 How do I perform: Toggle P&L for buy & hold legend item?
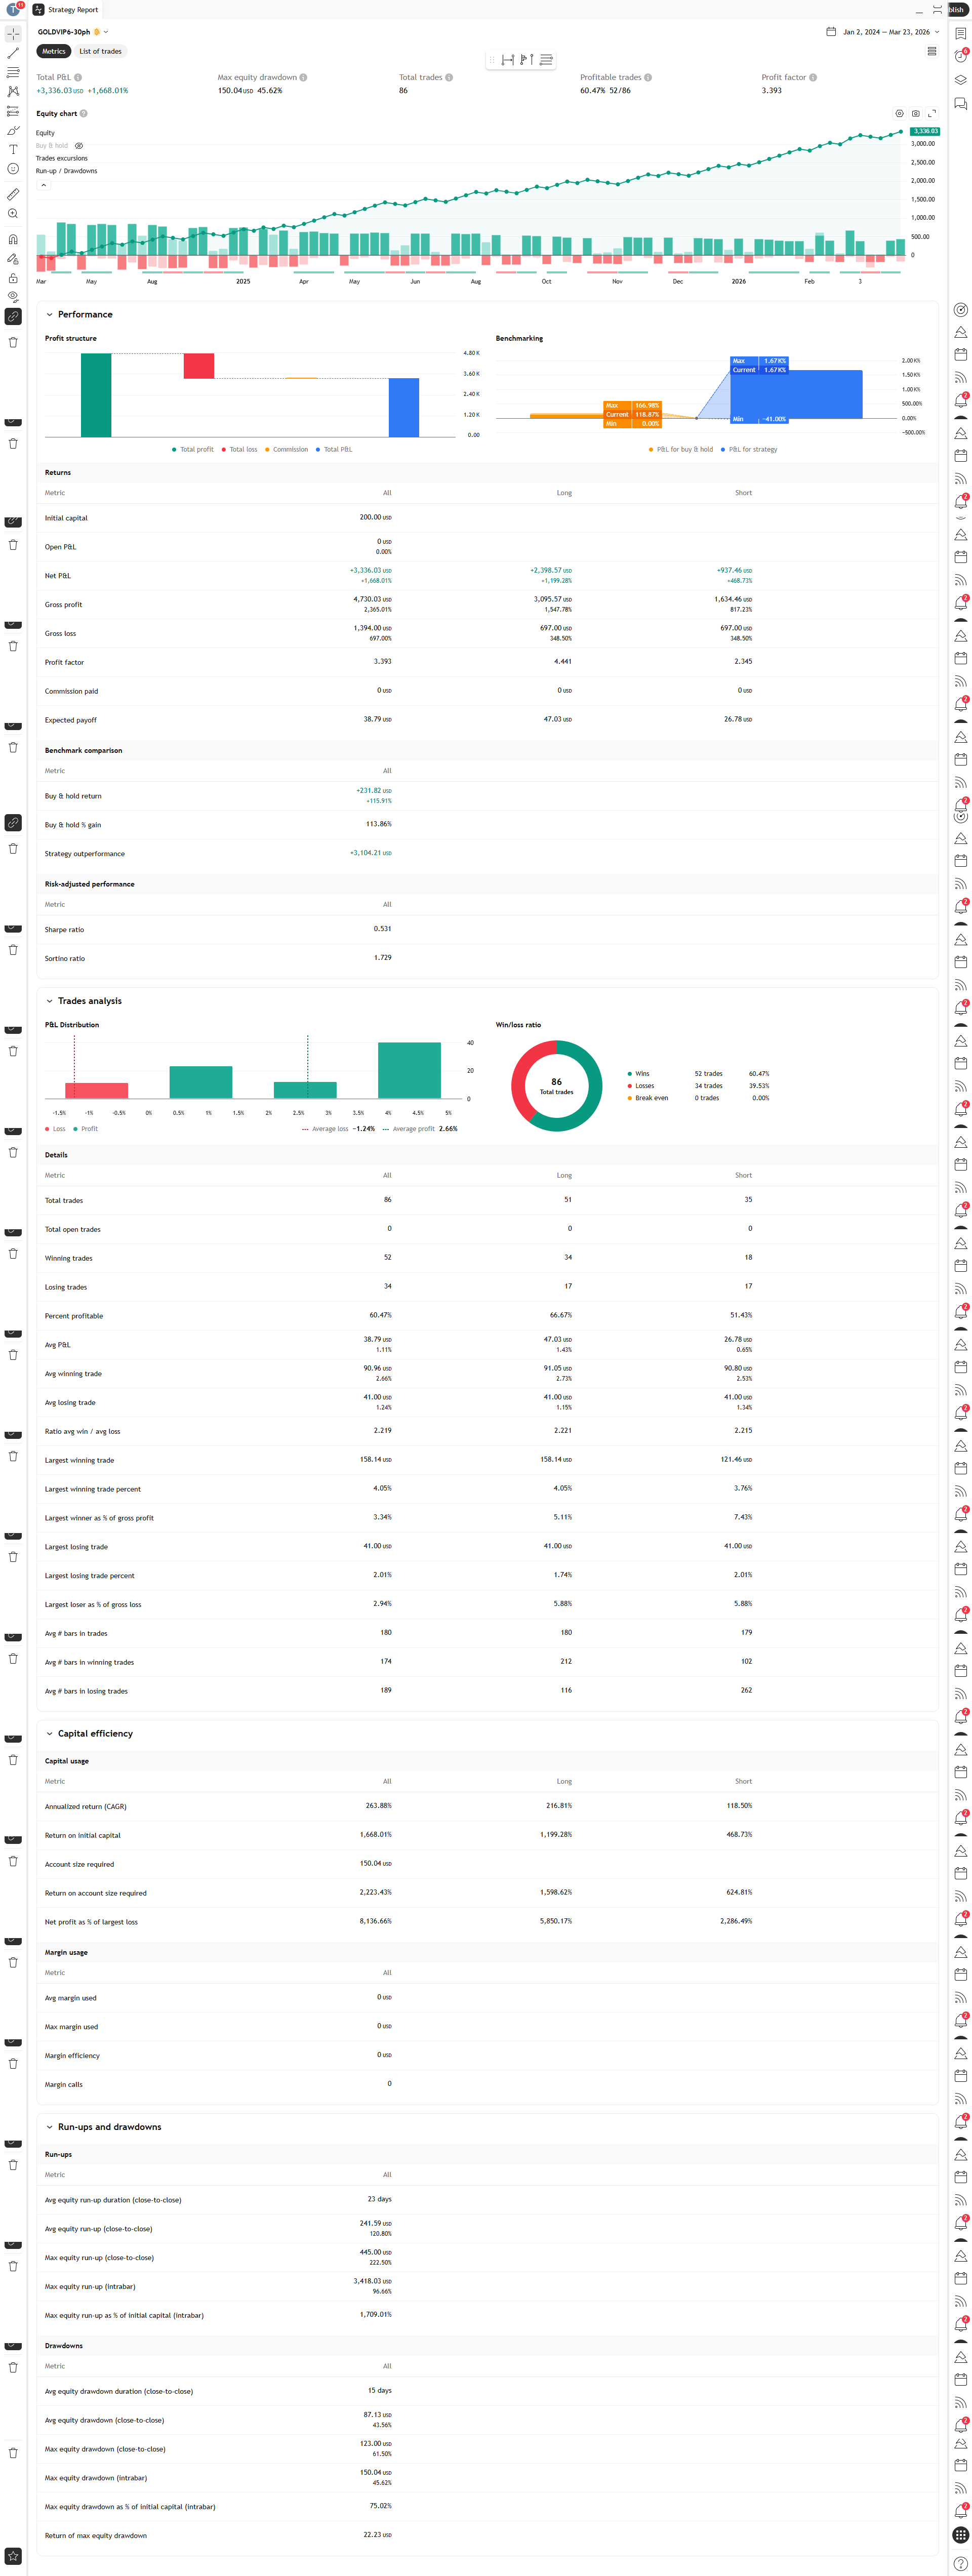coord(681,449)
